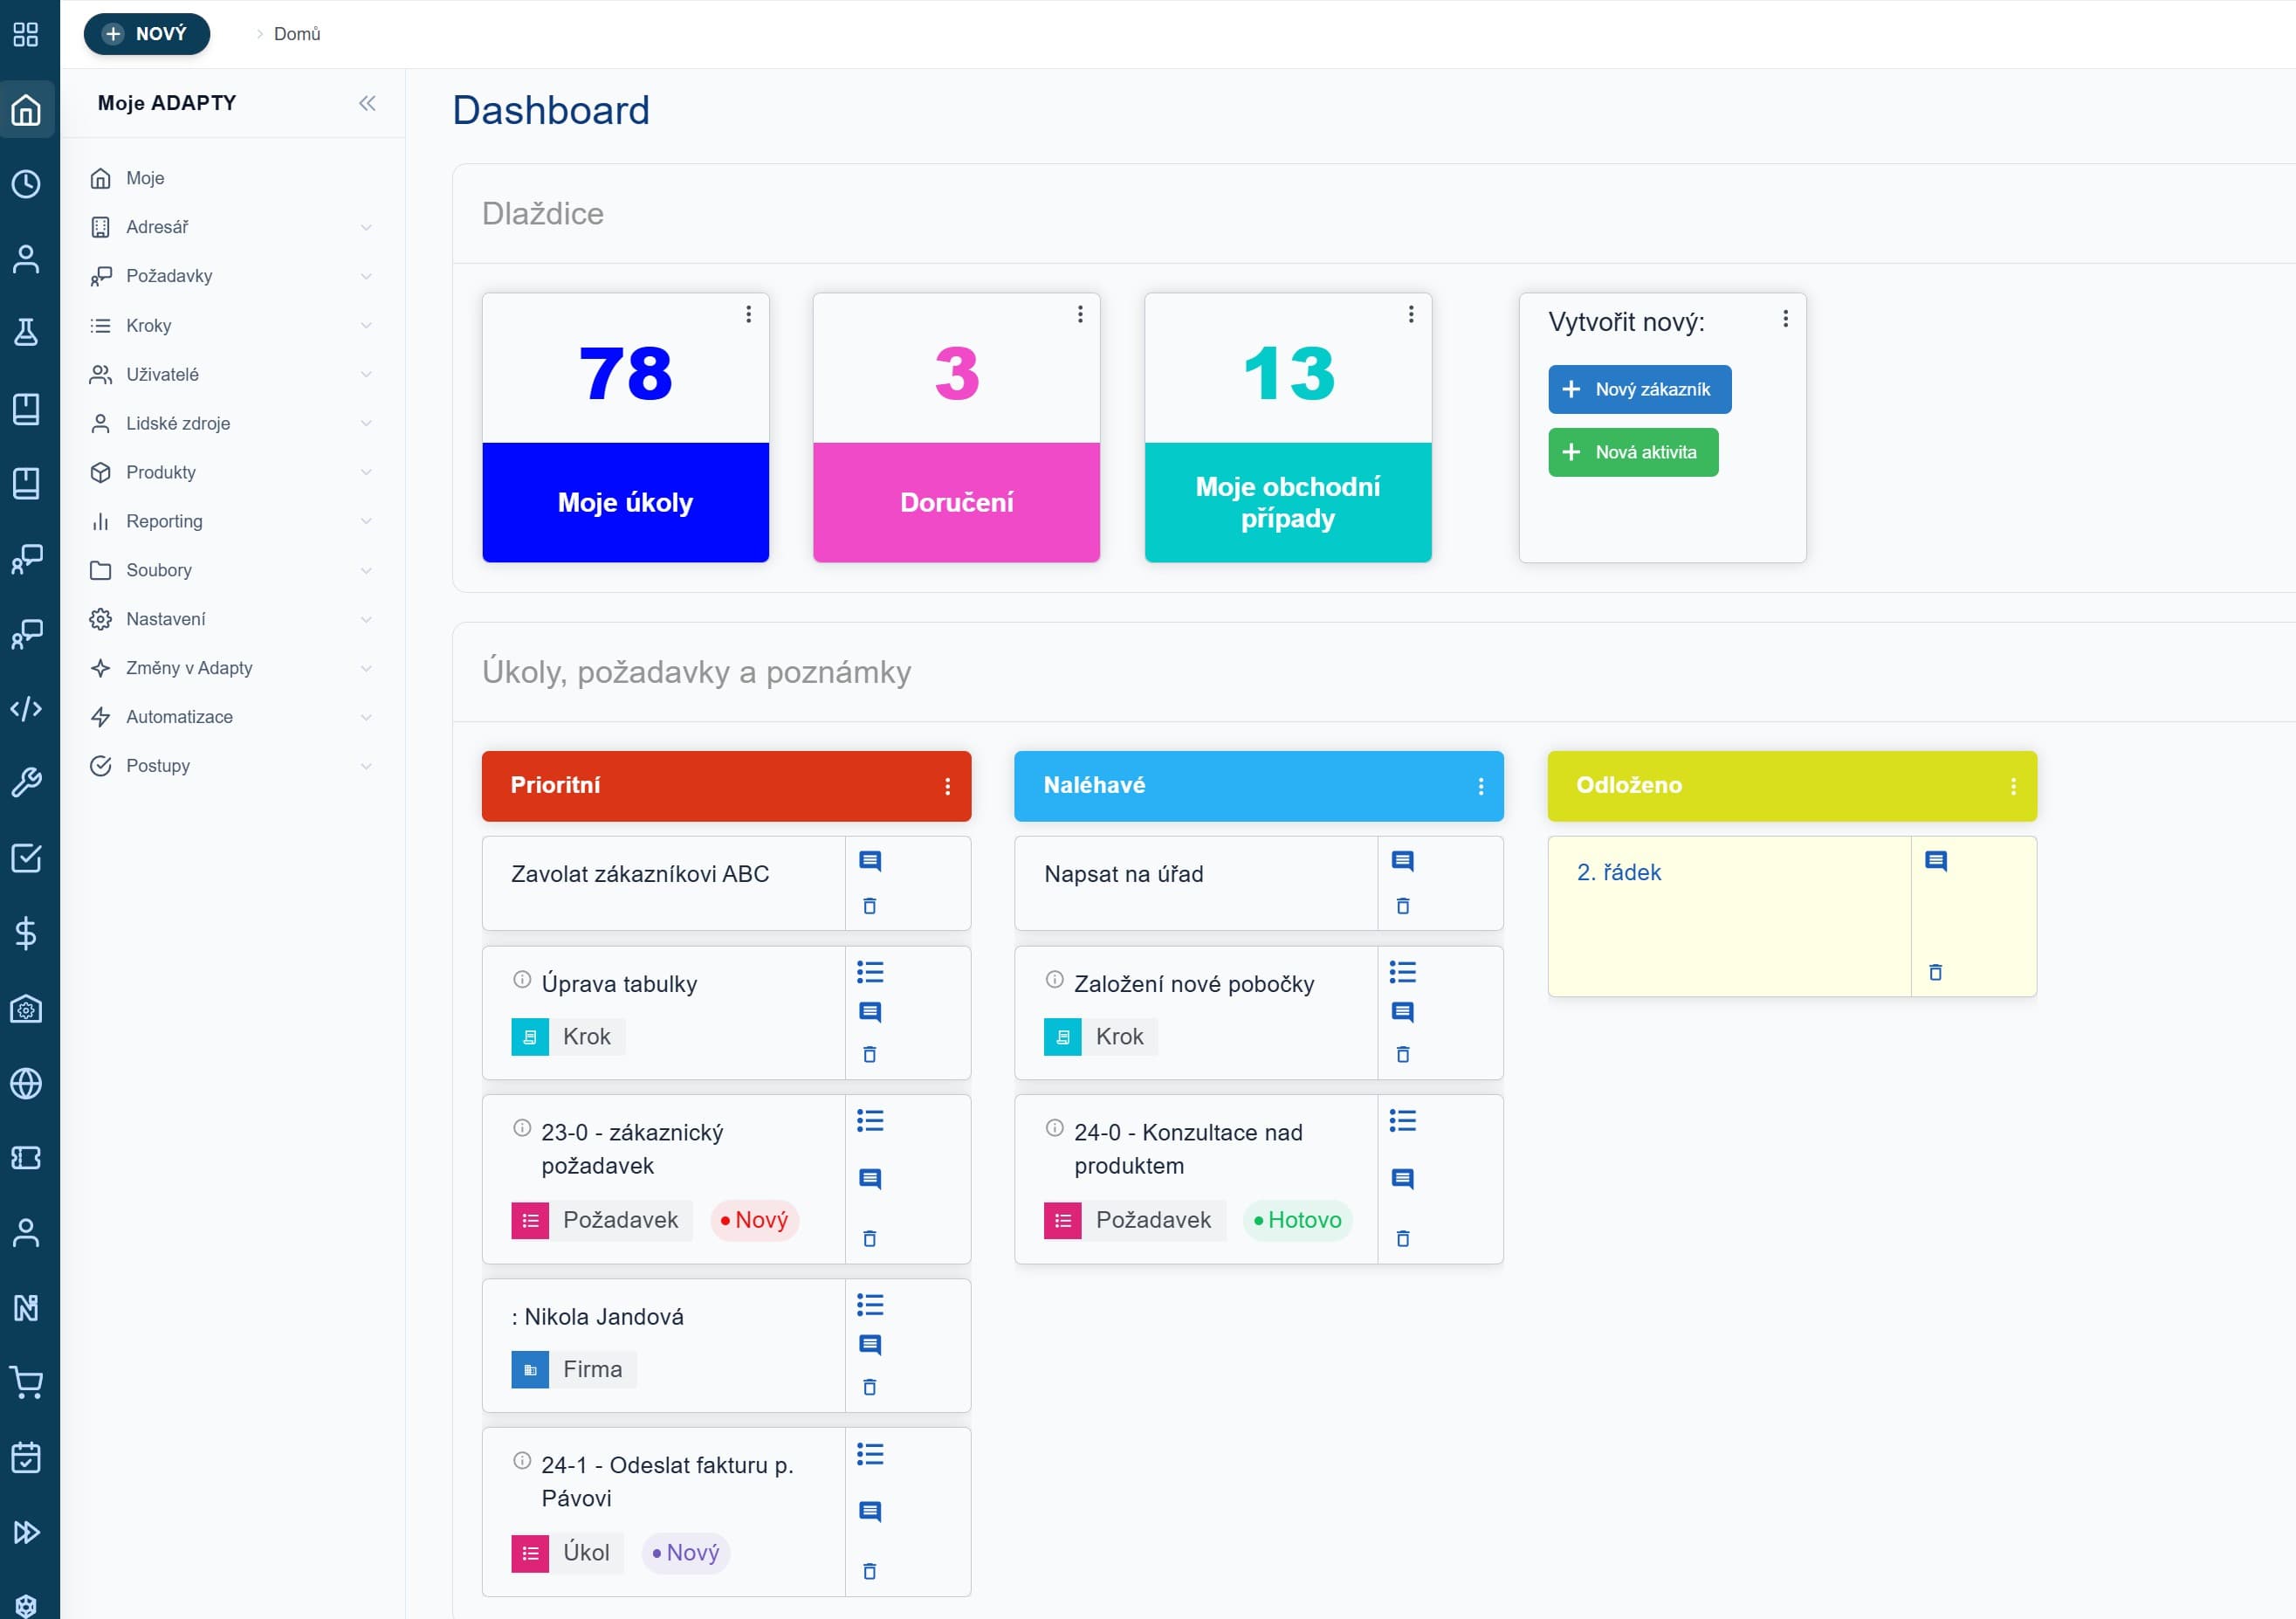Click the code brackets icon in the rail

[x=26, y=708]
